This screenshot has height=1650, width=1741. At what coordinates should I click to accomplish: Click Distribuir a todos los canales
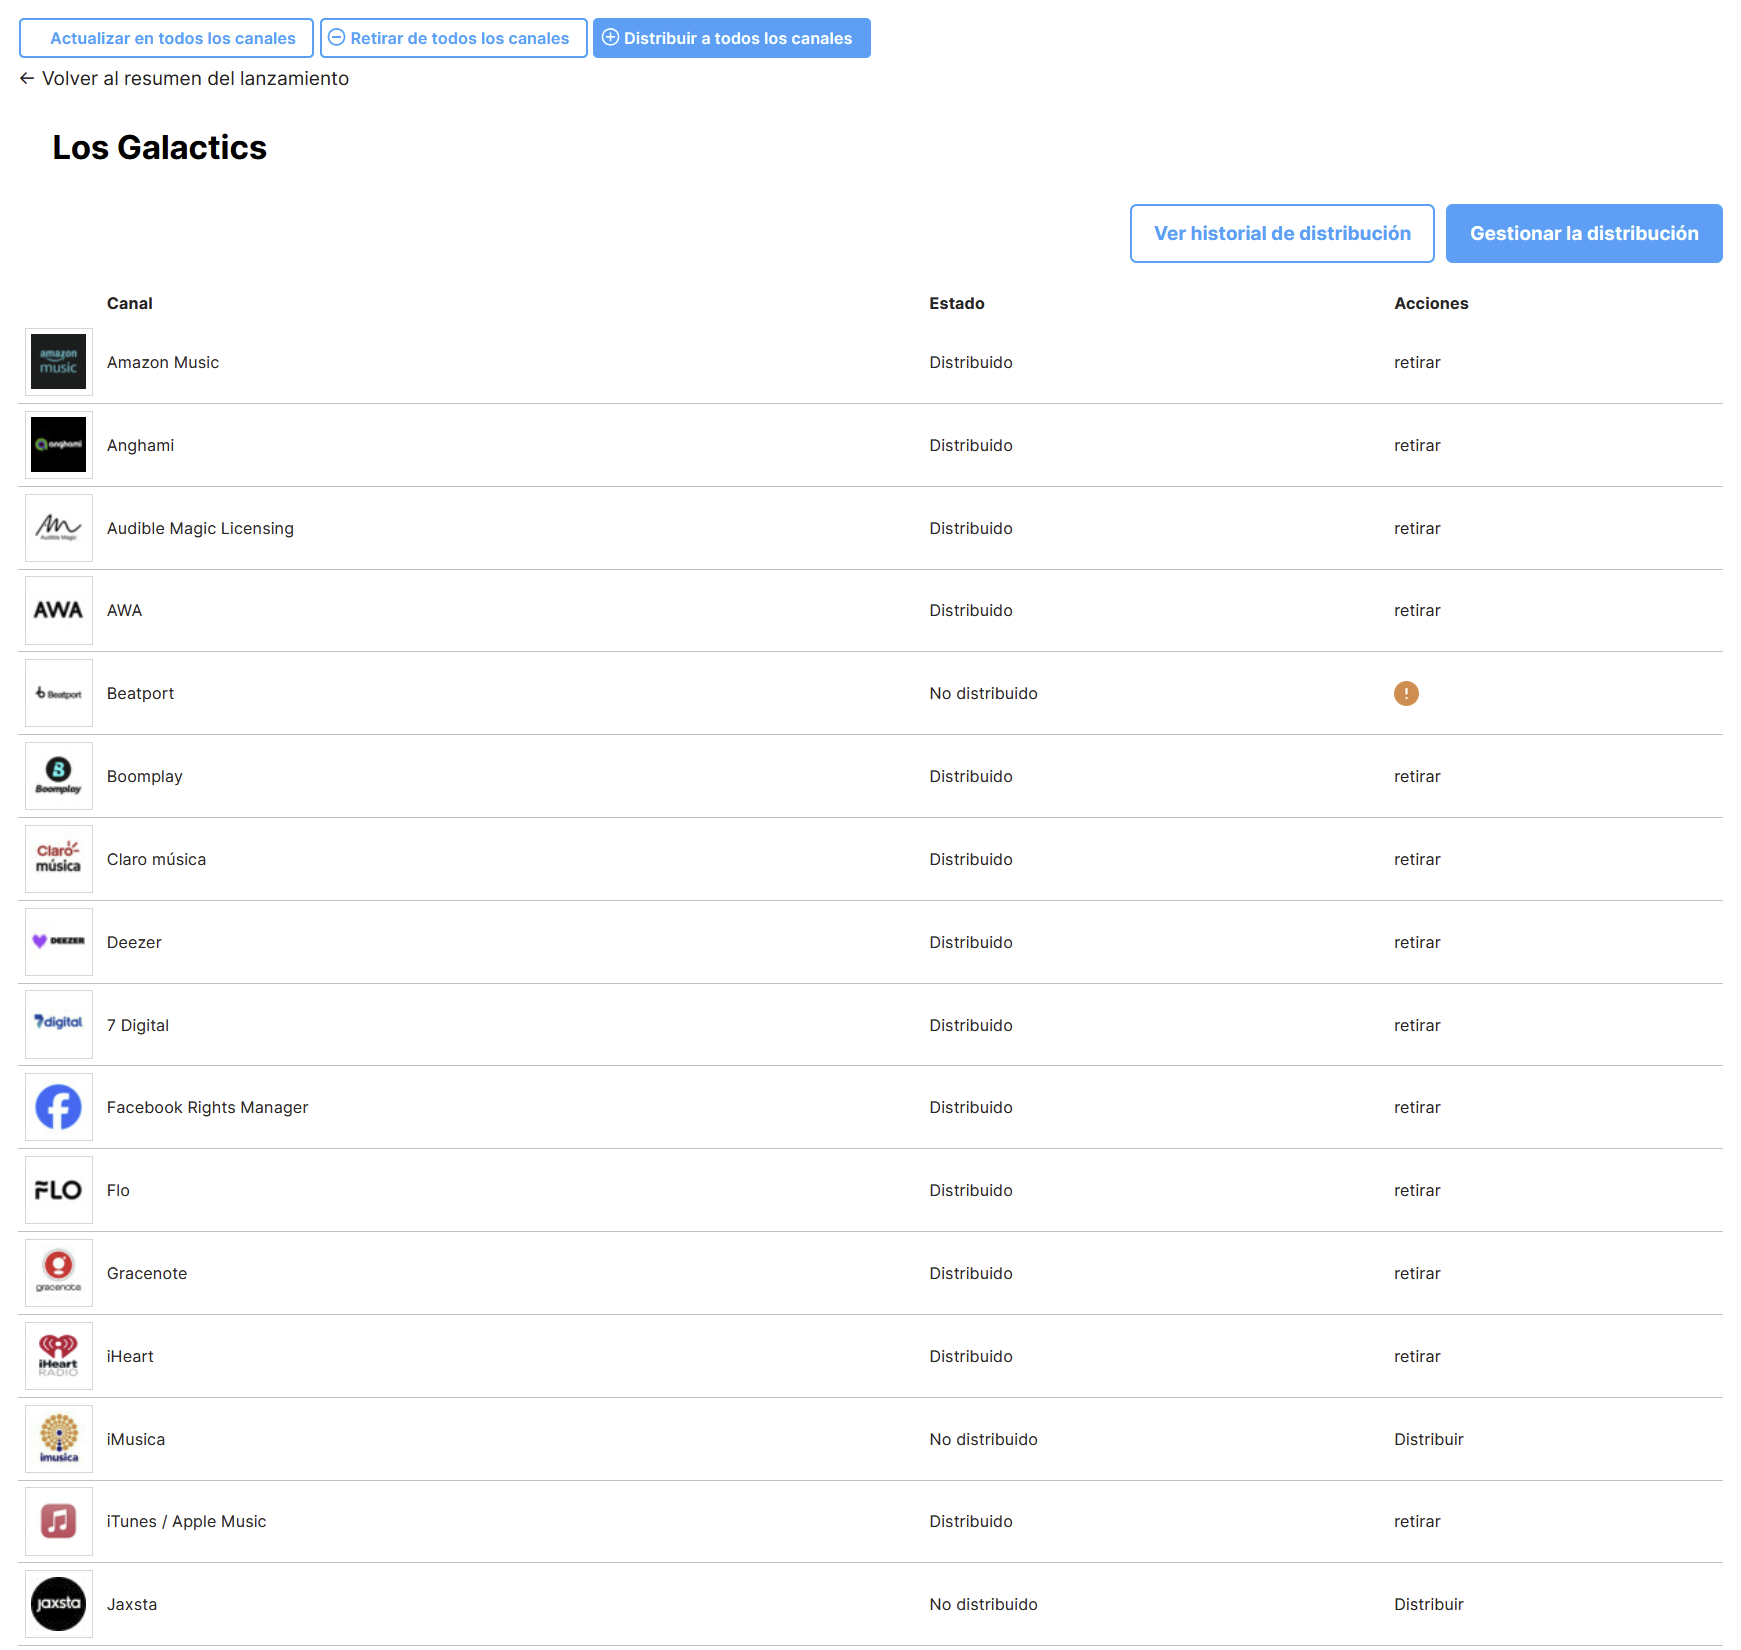point(732,38)
